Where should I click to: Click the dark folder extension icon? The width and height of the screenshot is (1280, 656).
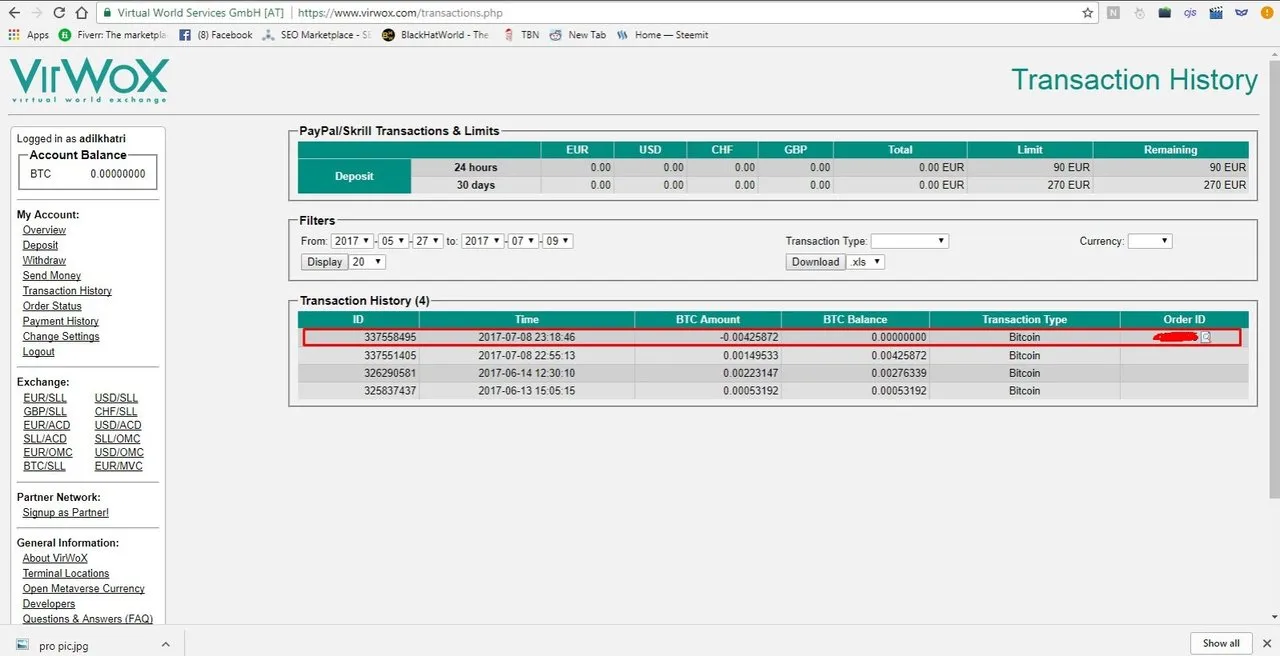[x=1165, y=14]
